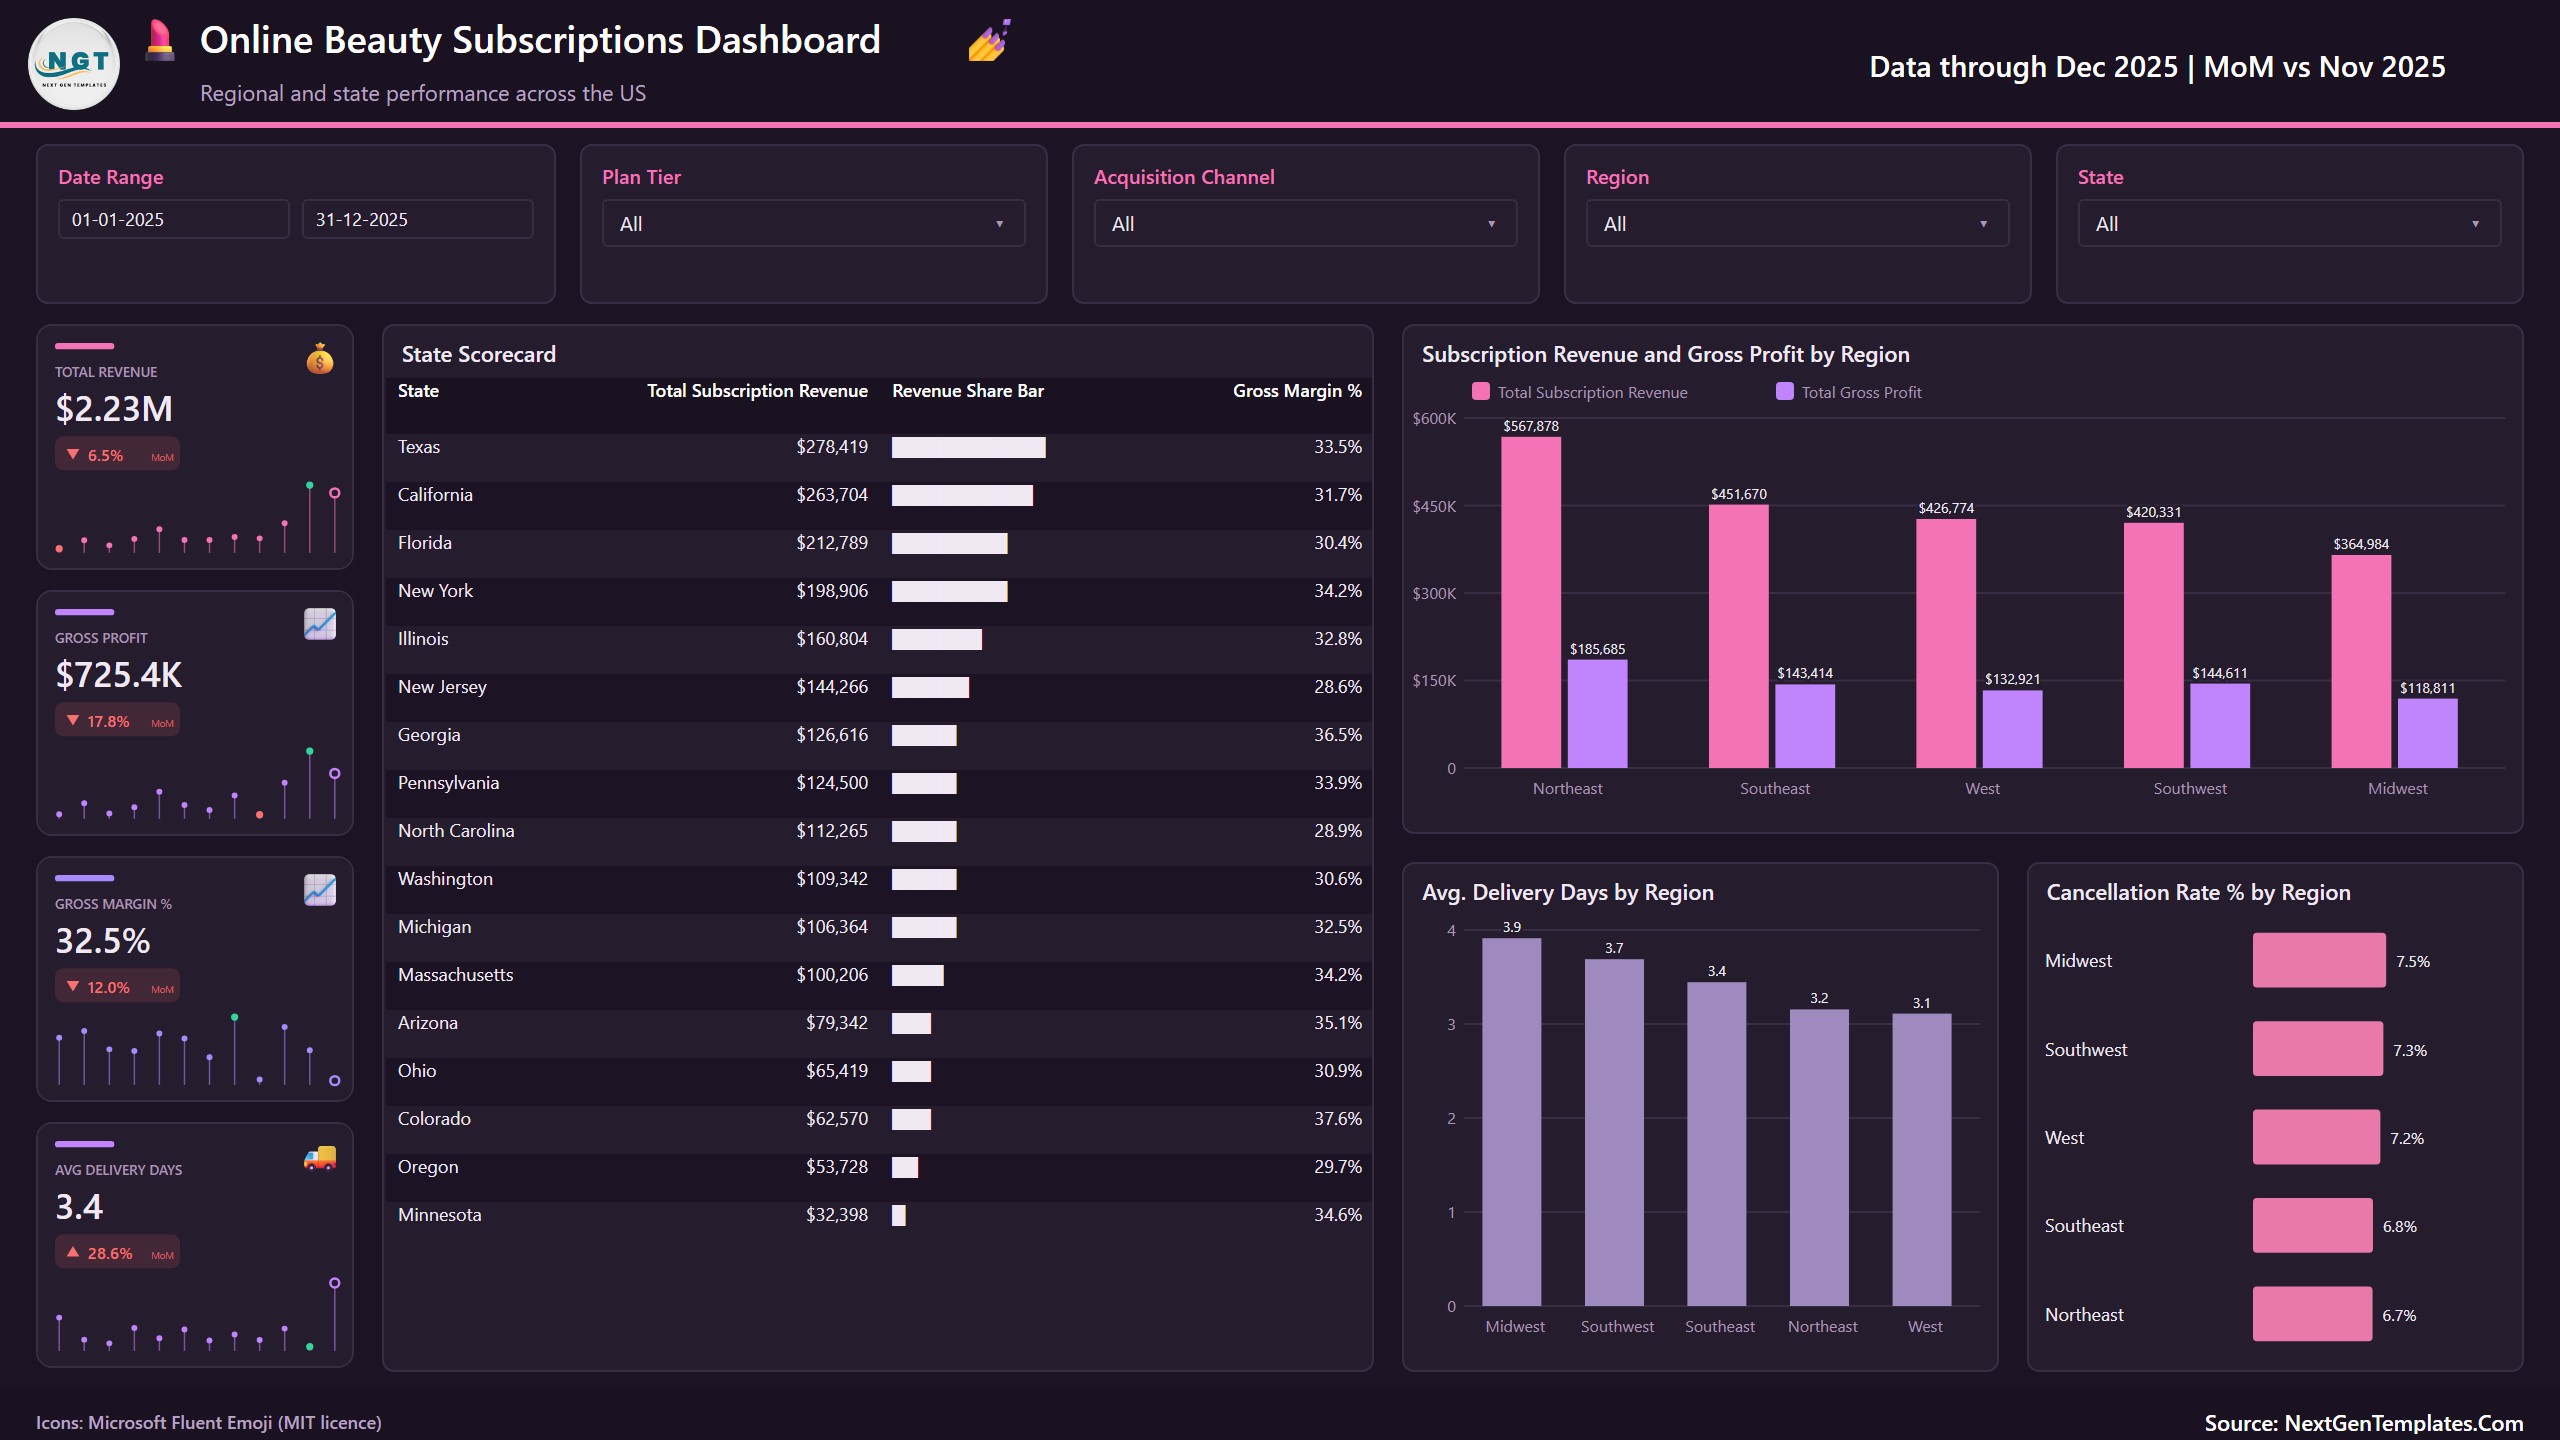Click the comet emoji icon after title

[990, 40]
